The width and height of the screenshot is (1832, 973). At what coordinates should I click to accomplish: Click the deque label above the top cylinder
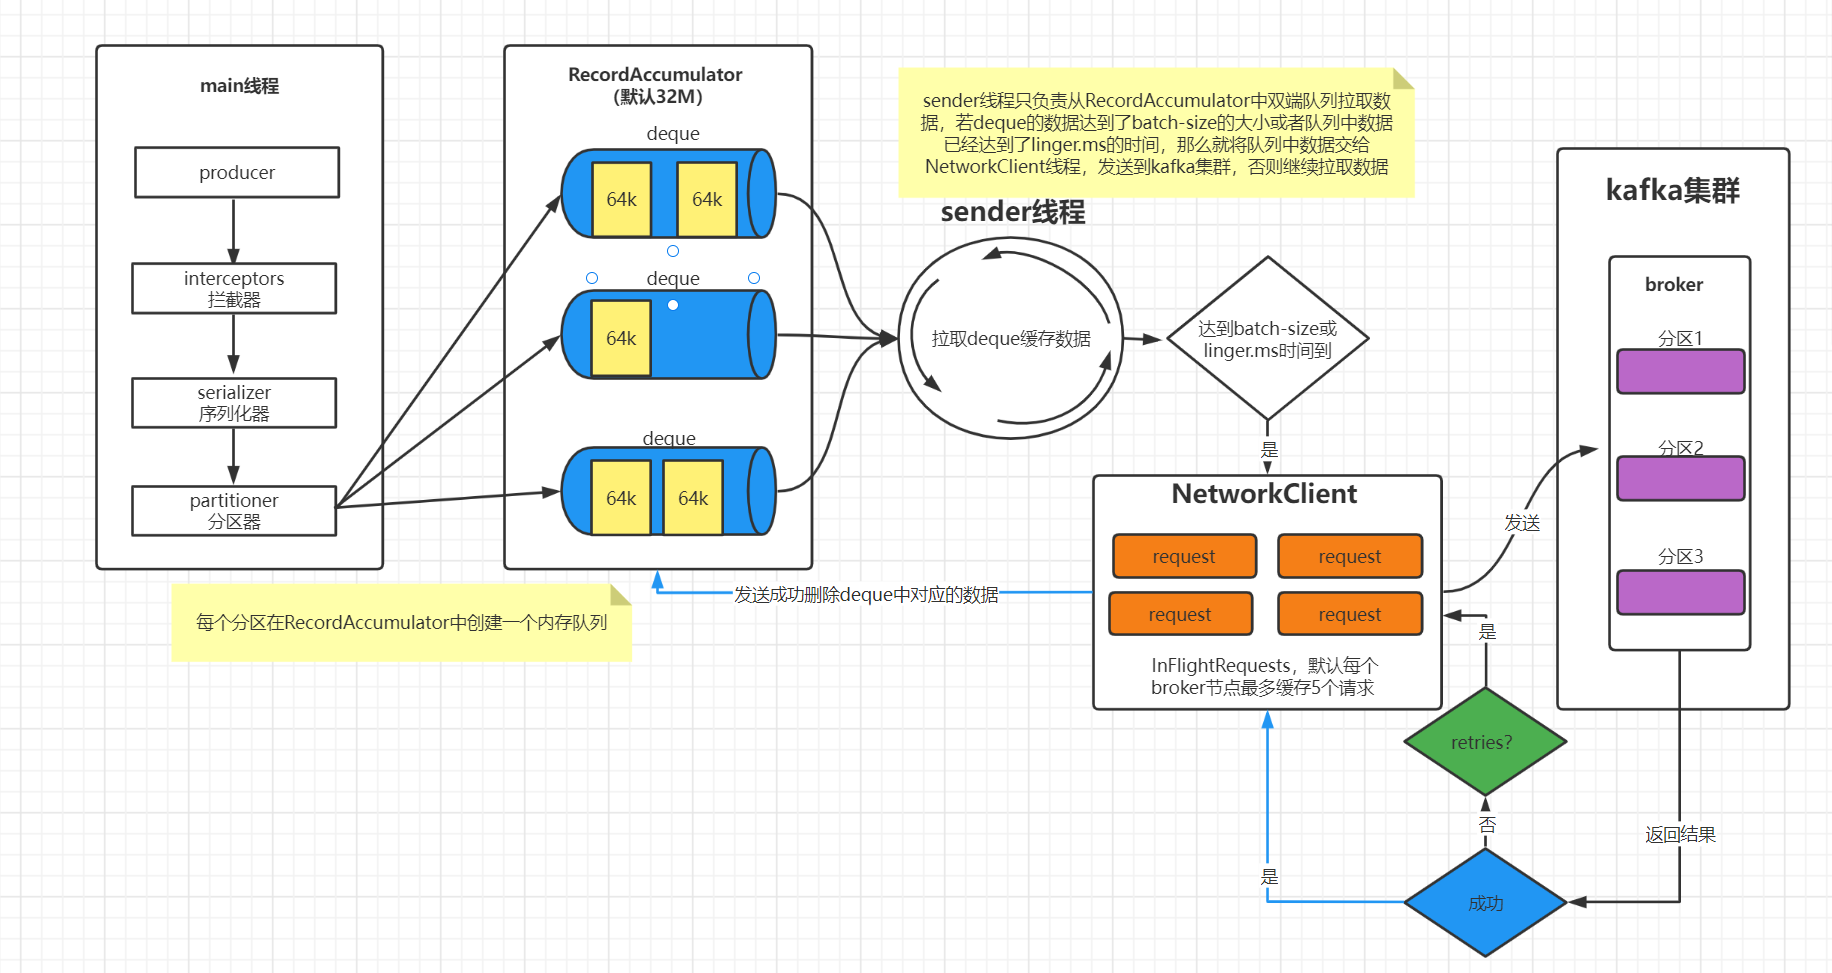pyautogui.click(x=673, y=133)
